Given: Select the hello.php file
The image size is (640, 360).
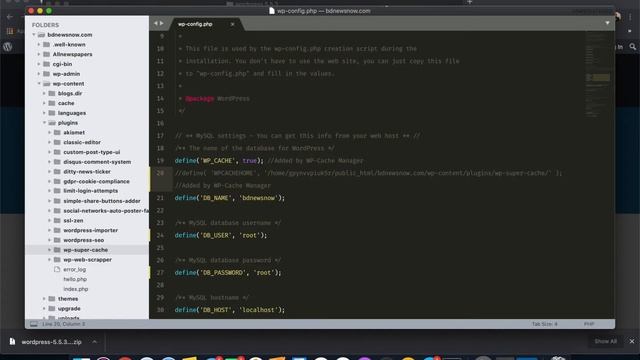Looking at the screenshot, I should 75,279.
